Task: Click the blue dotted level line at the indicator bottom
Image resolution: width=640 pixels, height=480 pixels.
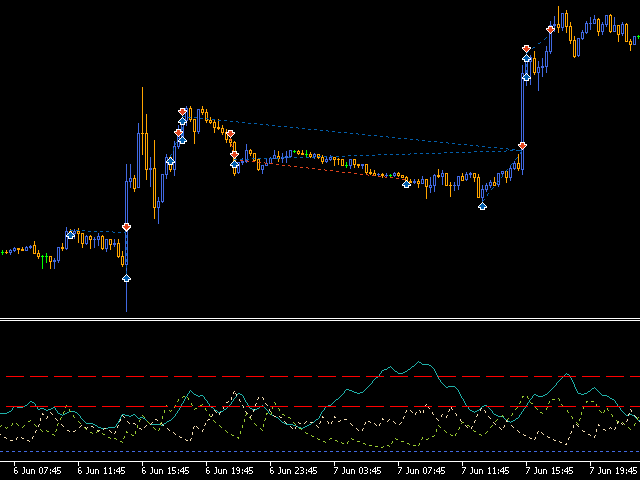Action: pos(320,451)
